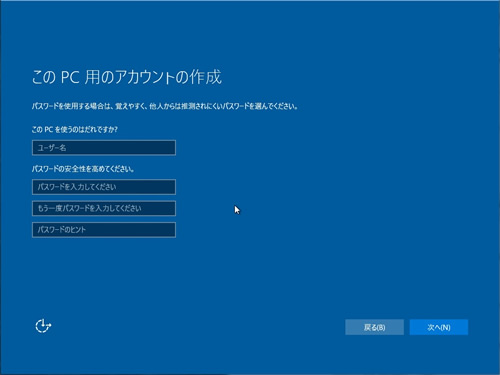500x375 pixels.
Task: Click the この PC を使うのはだれですか? label
Action: pyautogui.click(x=75, y=130)
